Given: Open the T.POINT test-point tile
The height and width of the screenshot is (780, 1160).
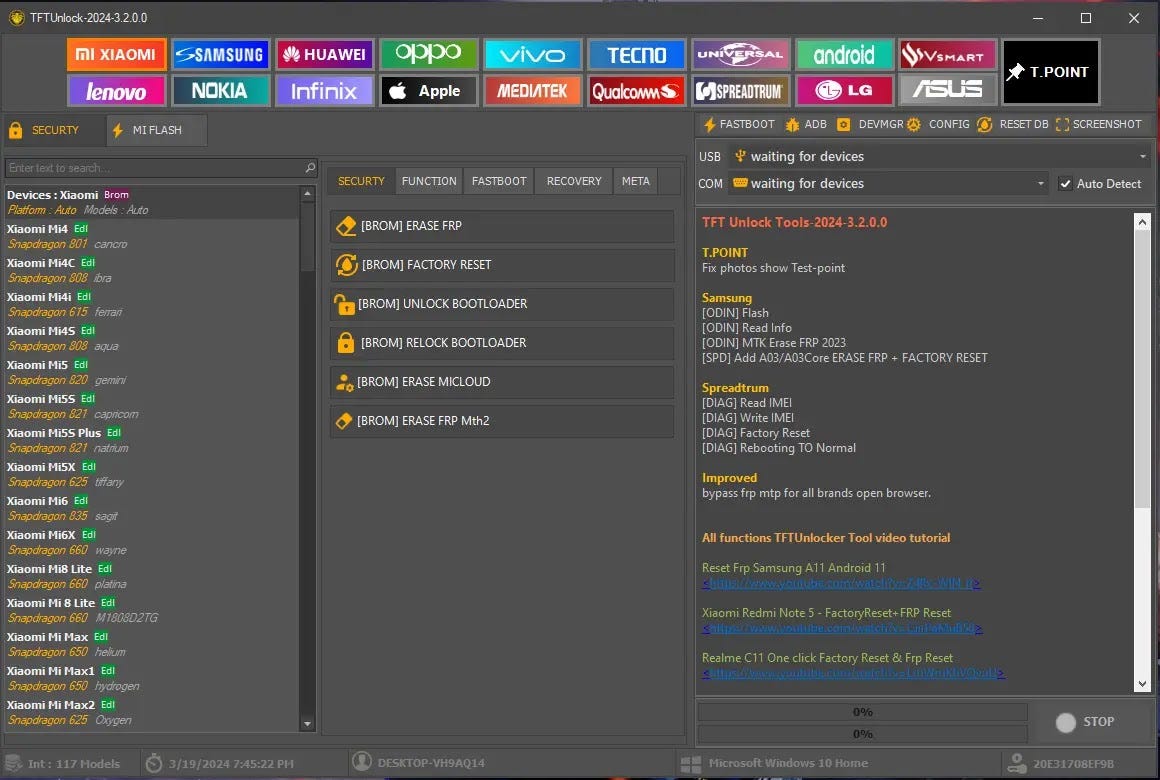Looking at the screenshot, I should 1051,72.
